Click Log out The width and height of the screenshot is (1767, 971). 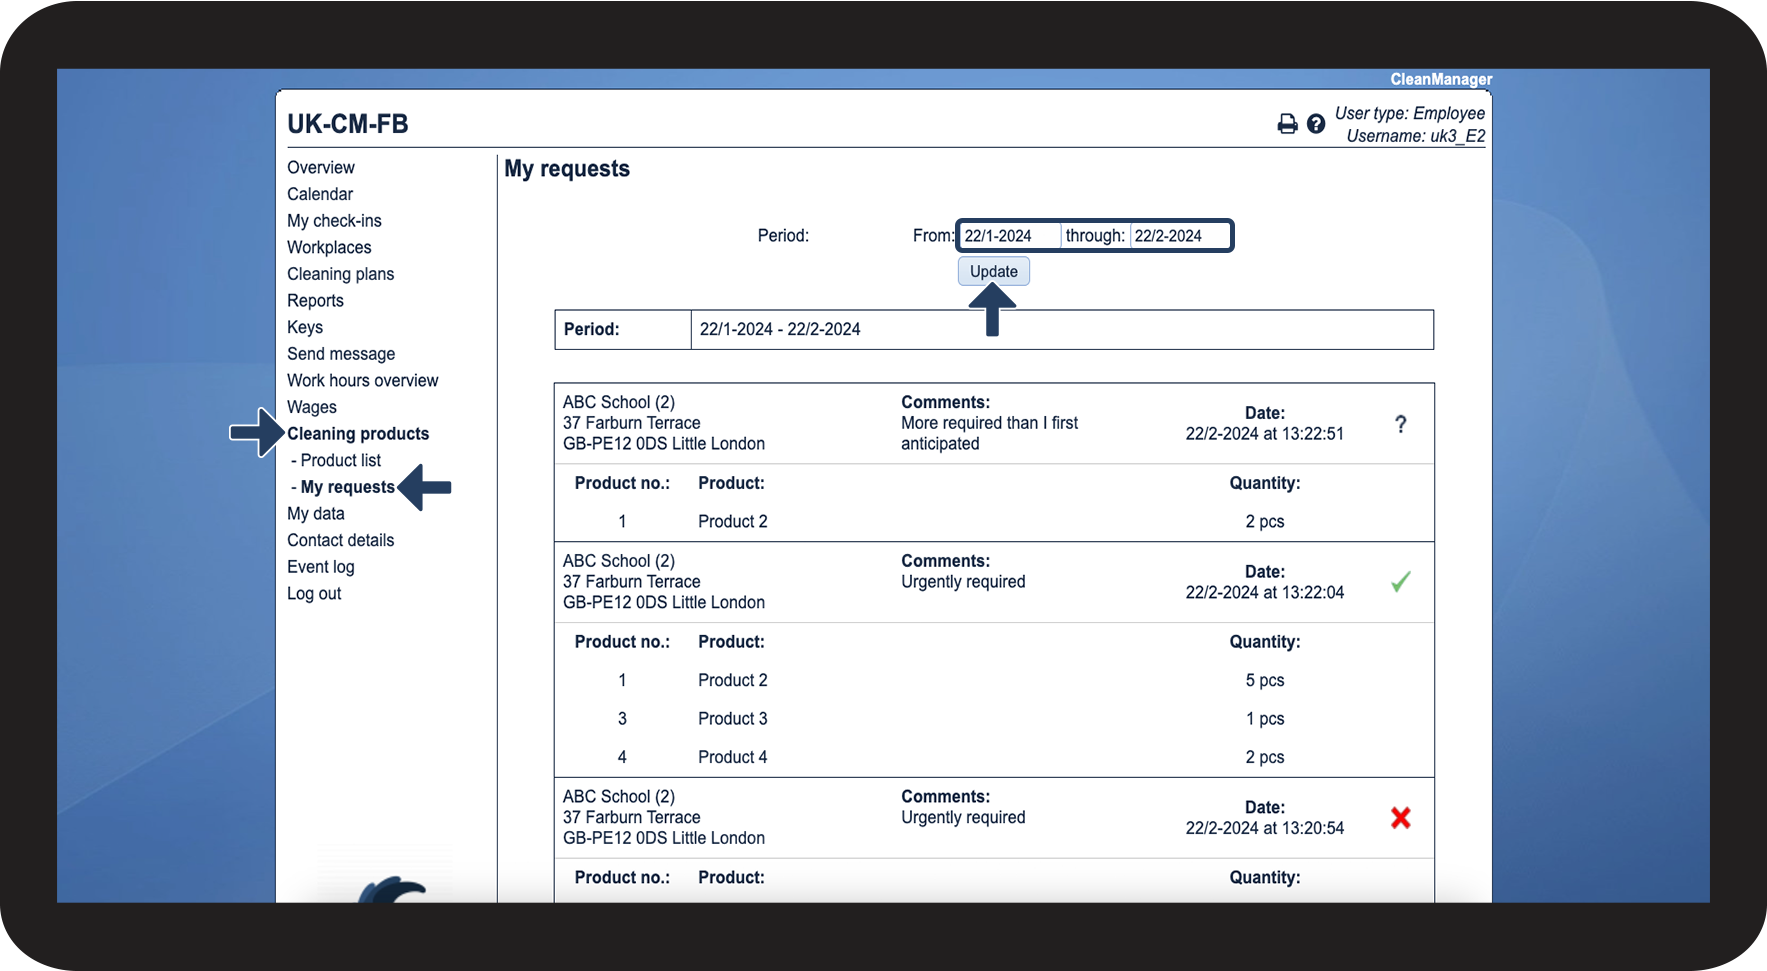point(314,594)
